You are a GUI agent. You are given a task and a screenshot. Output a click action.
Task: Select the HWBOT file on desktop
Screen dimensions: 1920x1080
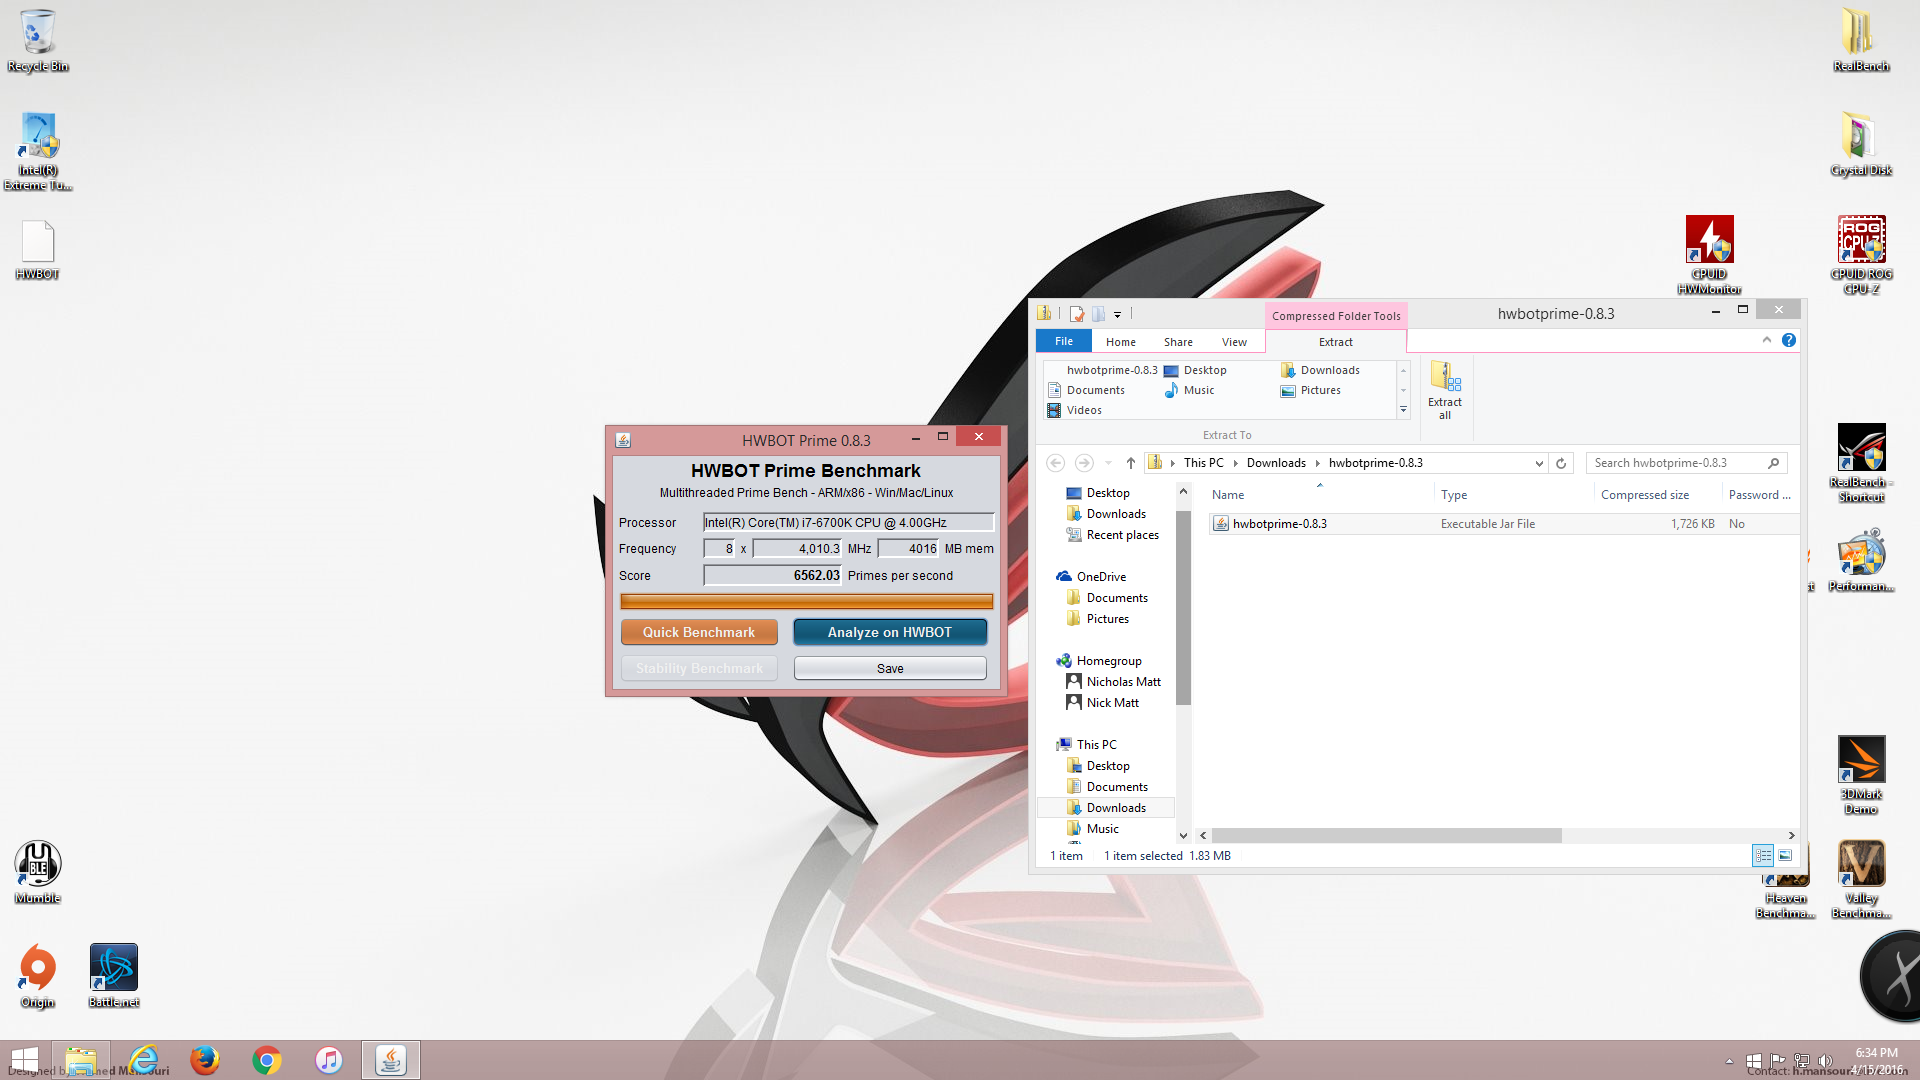point(38,250)
